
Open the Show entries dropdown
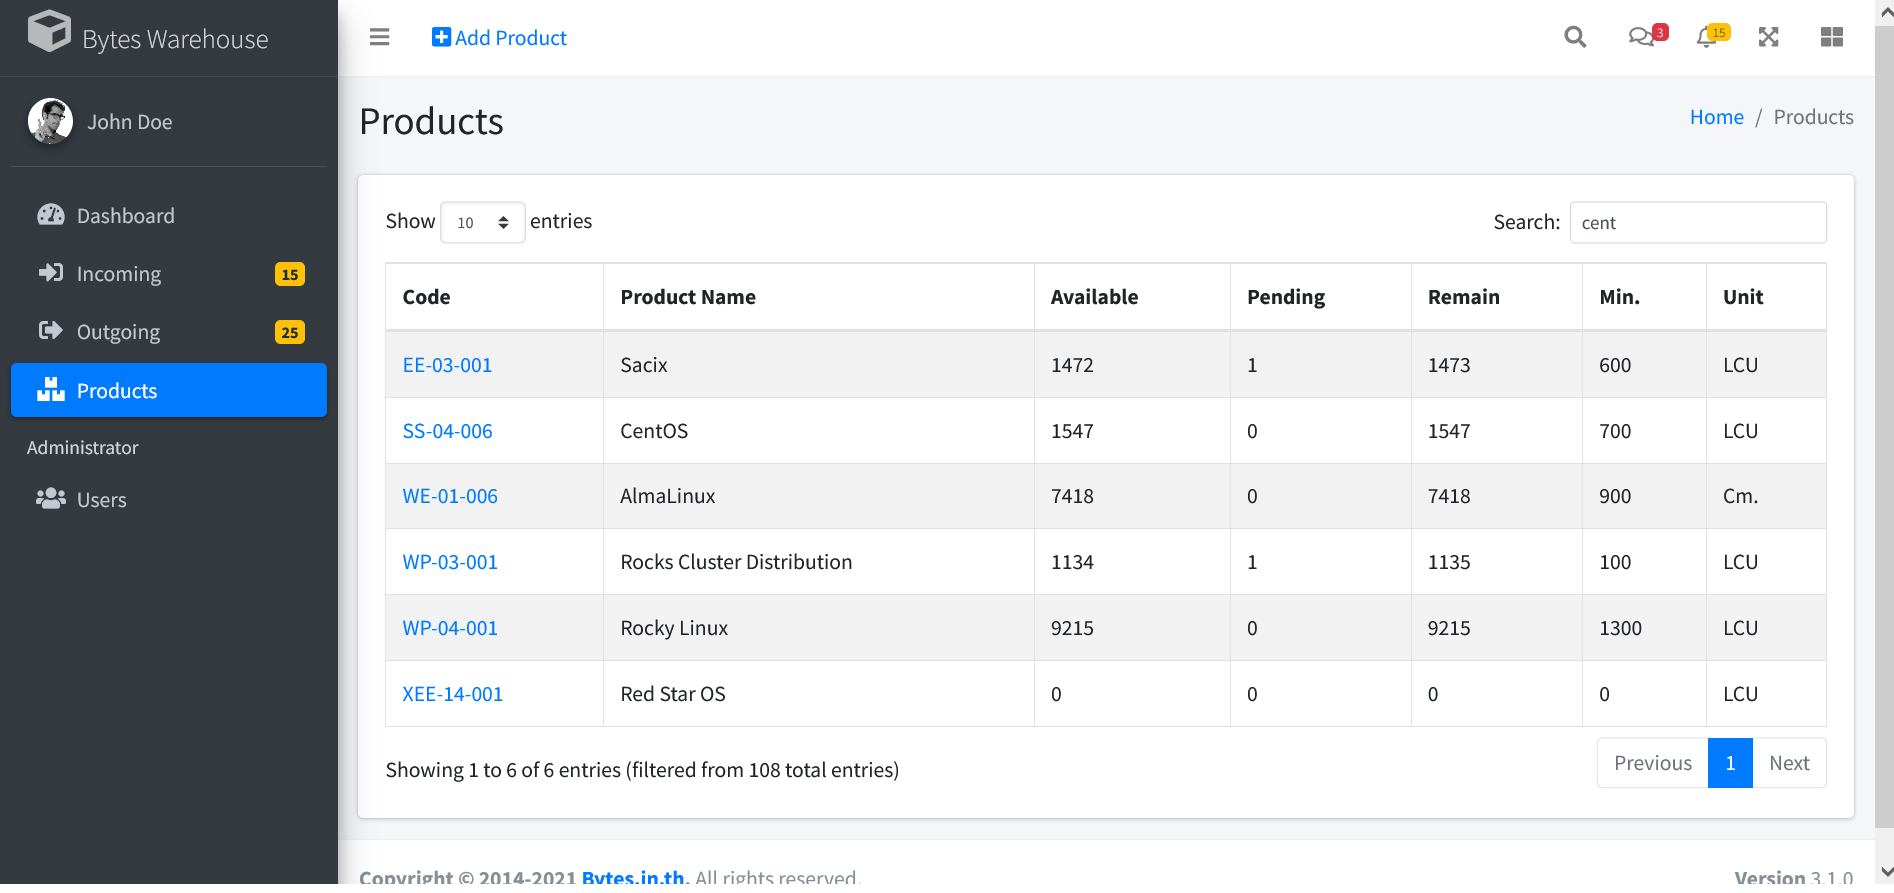tap(482, 222)
